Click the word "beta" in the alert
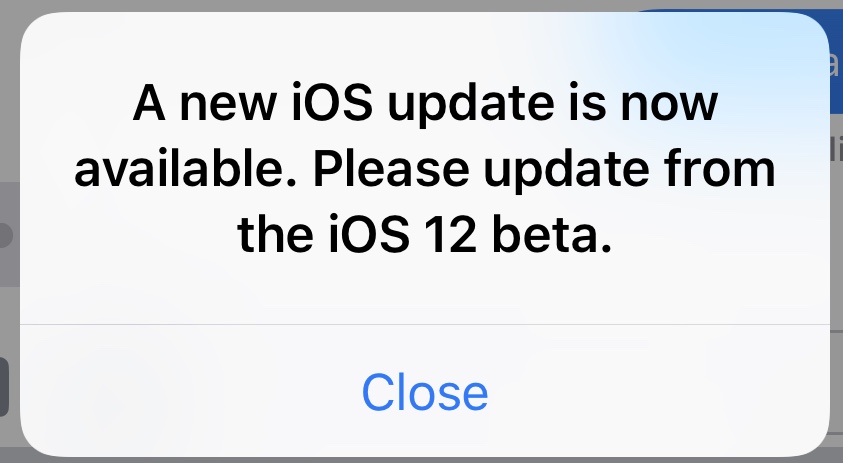The height and width of the screenshot is (463, 843). click(x=546, y=234)
